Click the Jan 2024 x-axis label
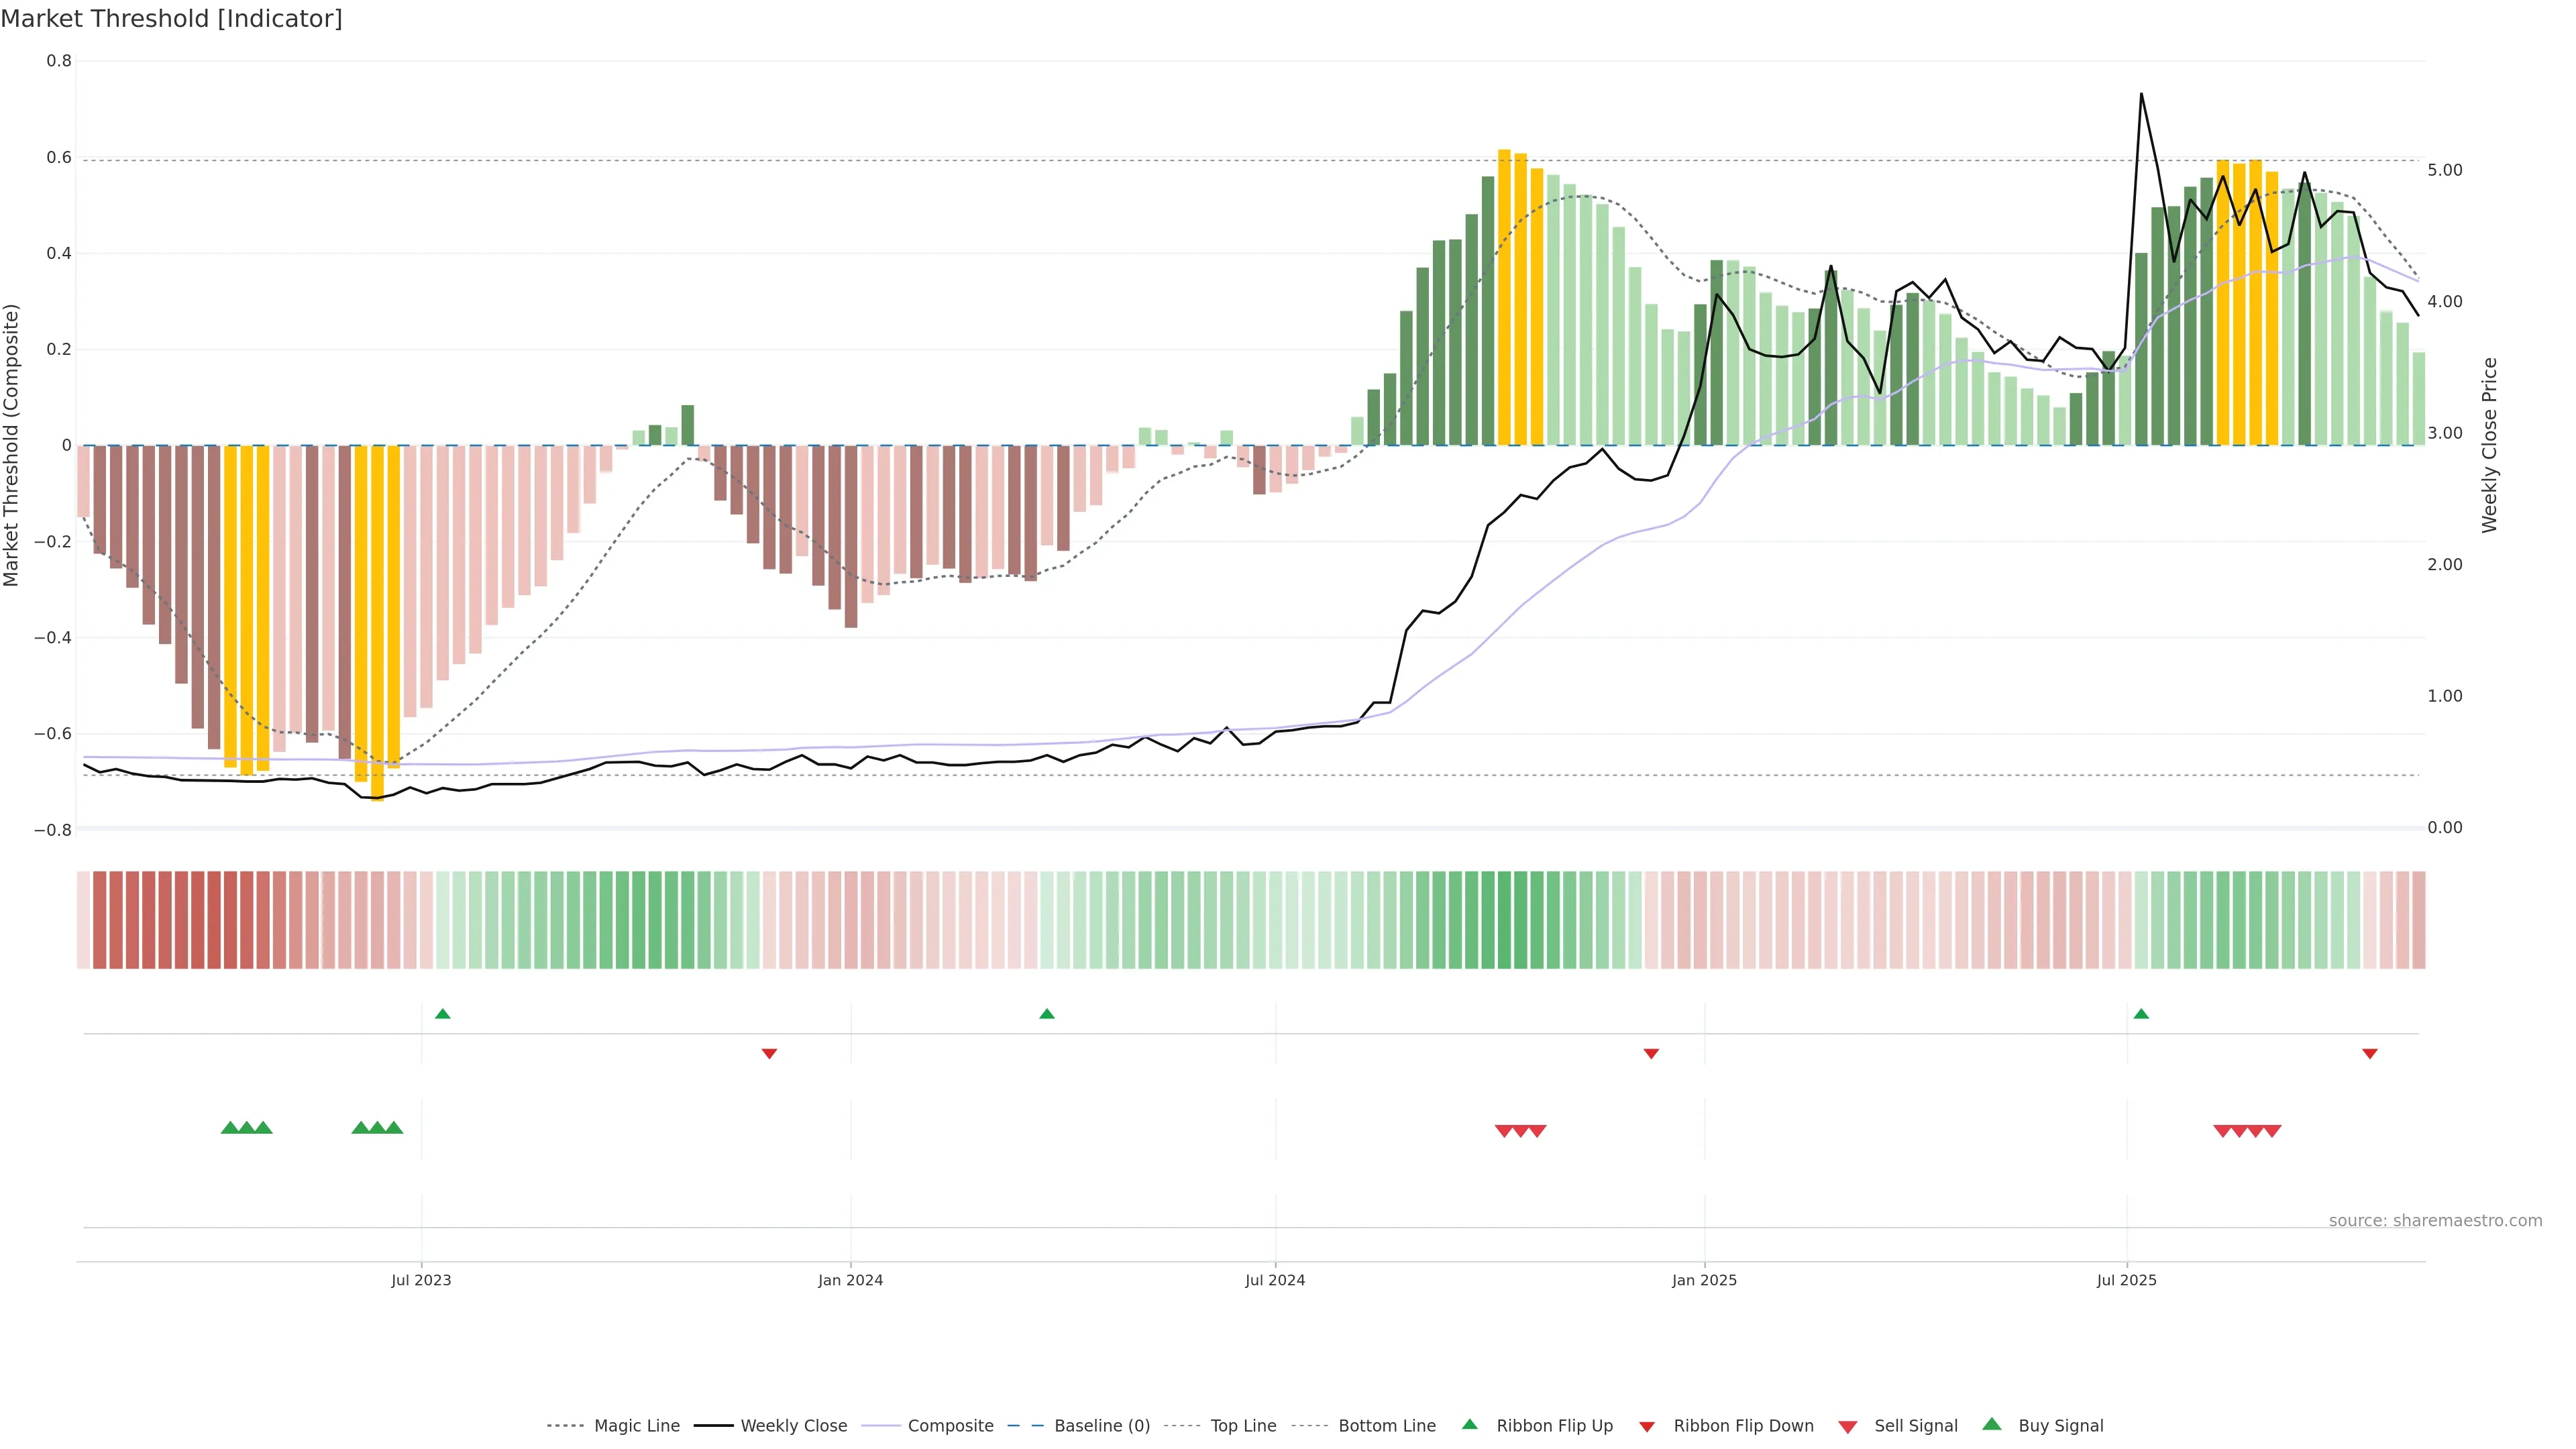2576x1449 pixels. pos(850,1280)
